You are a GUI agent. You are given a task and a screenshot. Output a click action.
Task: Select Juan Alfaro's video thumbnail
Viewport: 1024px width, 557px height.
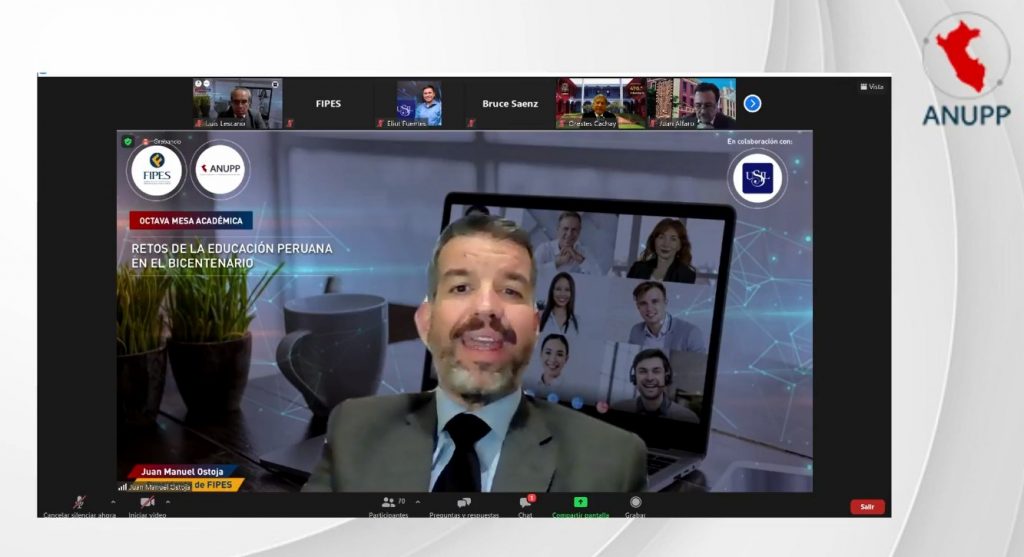click(692, 103)
